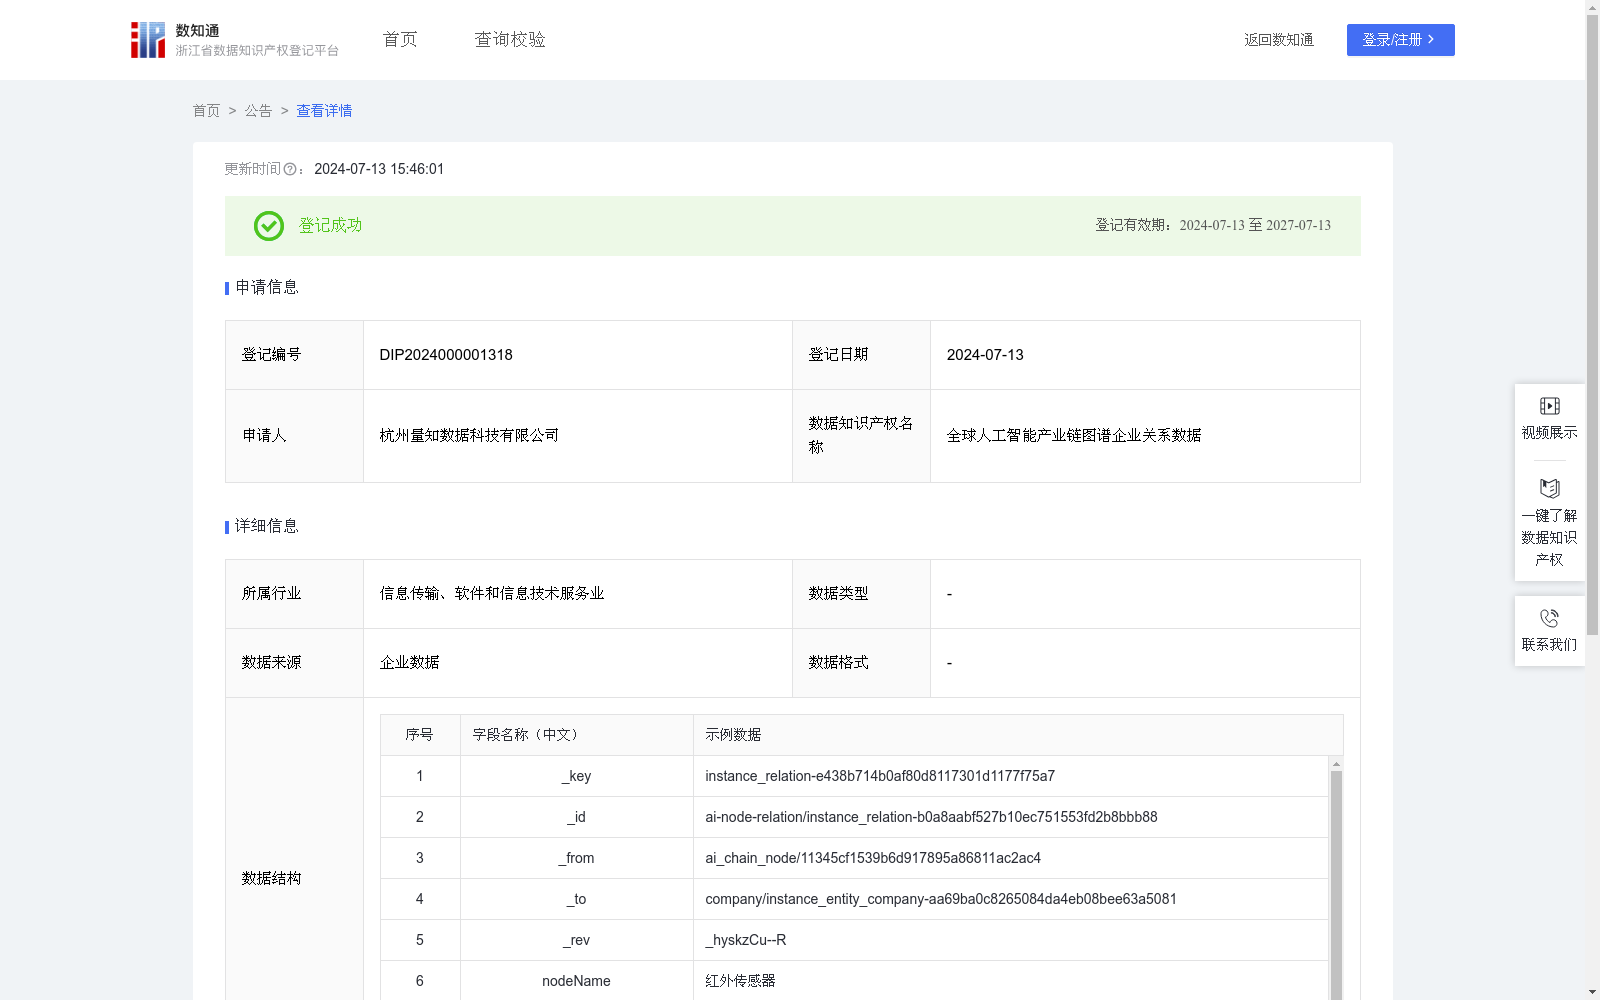Click the nodeName field name

pos(576,981)
